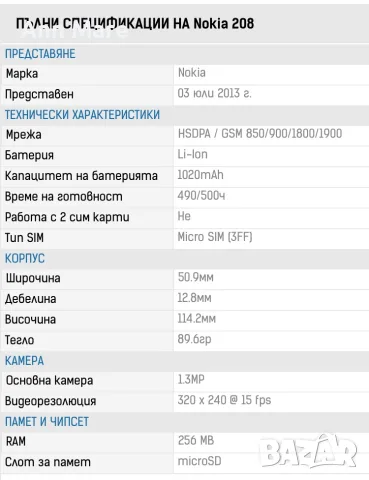Select the 12.8мм thickness value
The height and width of the screenshot is (480, 369).
(194, 298)
